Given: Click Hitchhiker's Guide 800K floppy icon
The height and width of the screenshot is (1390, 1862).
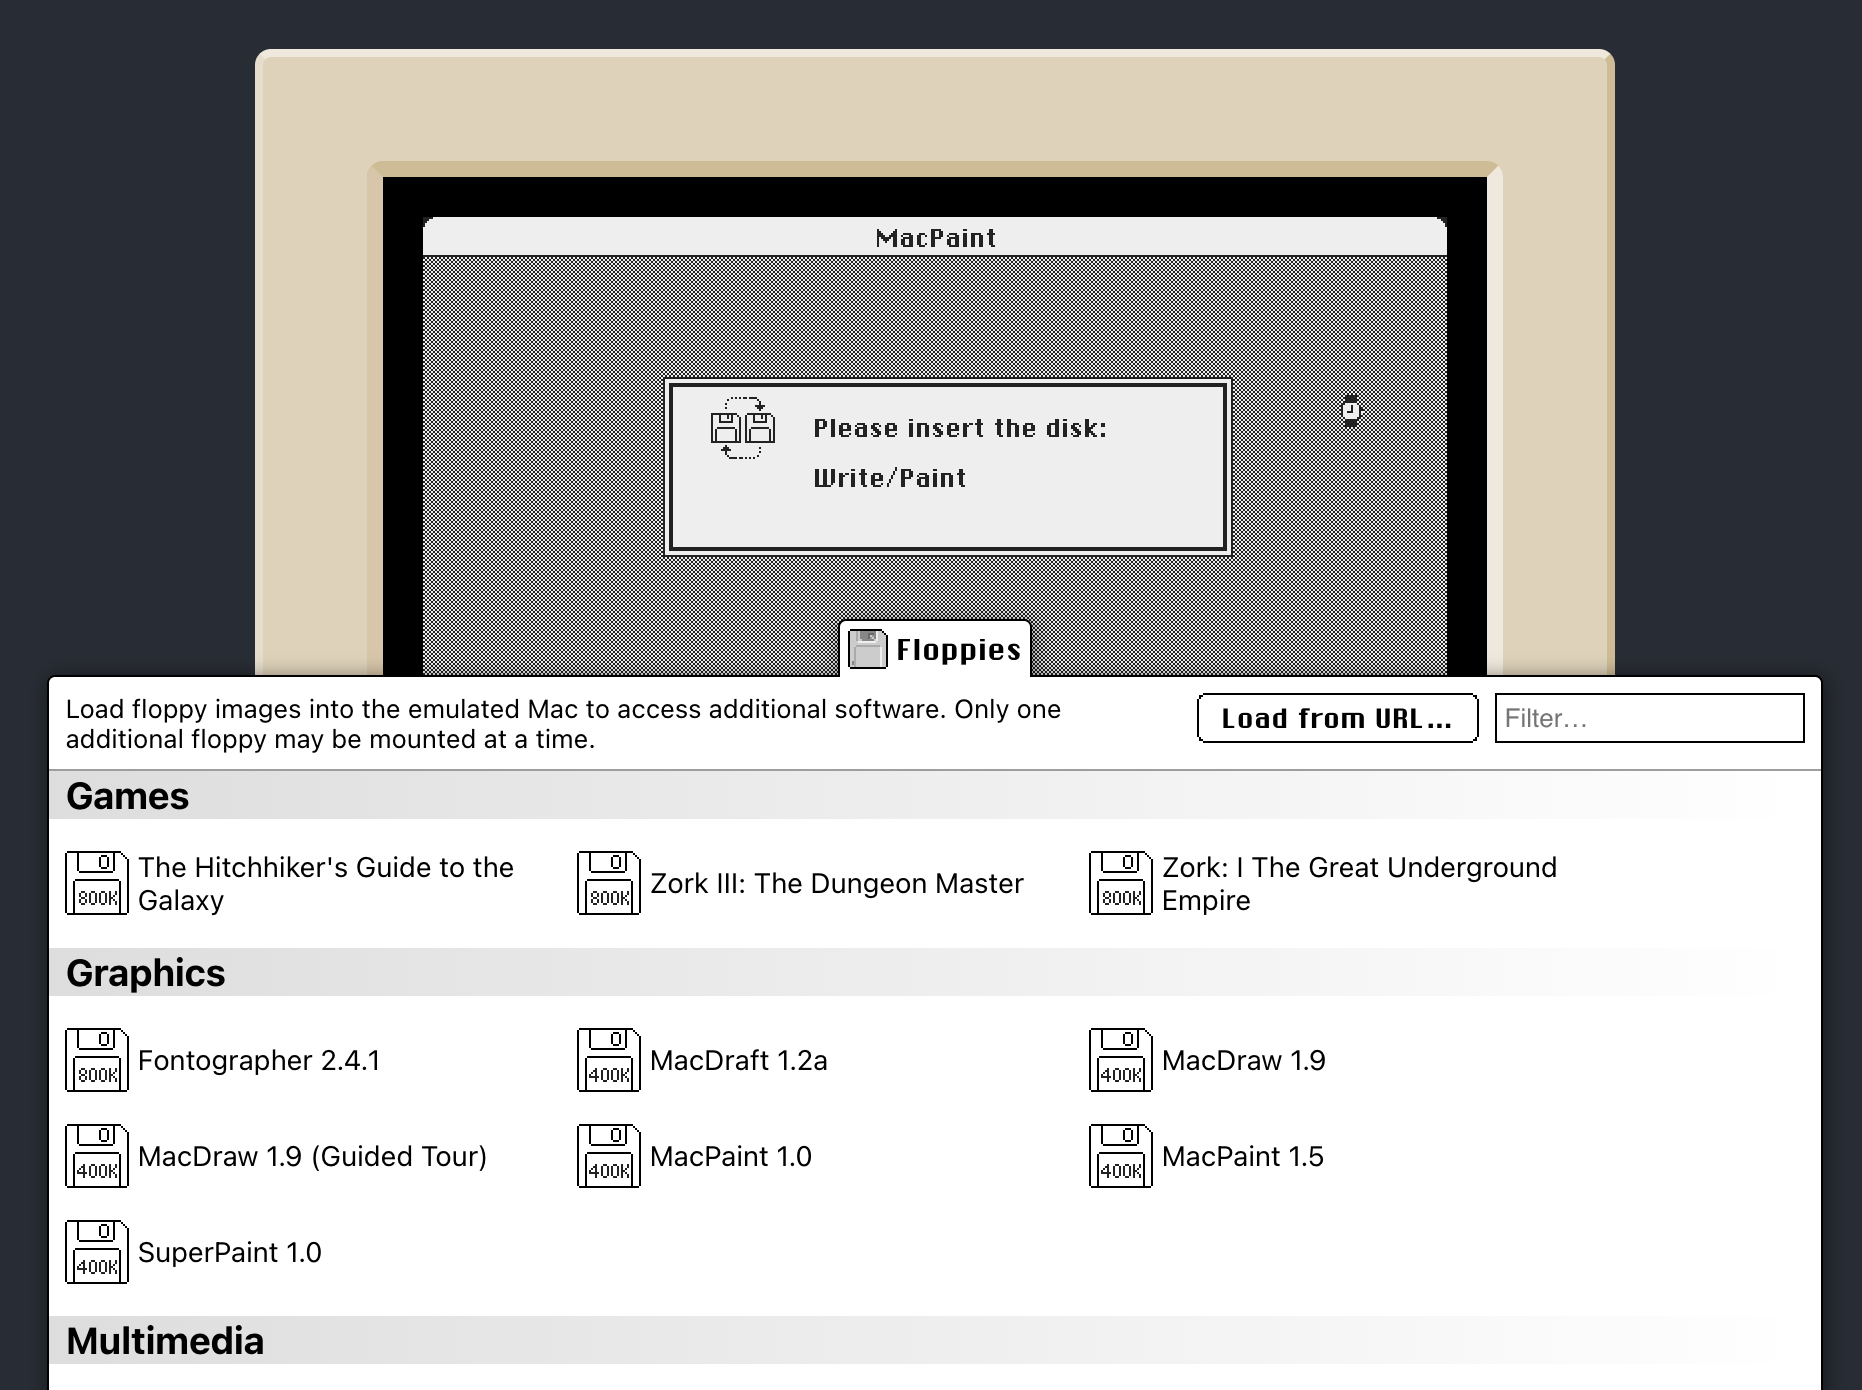Looking at the screenshot, I should pyautogui.click(x=97, y=883).
